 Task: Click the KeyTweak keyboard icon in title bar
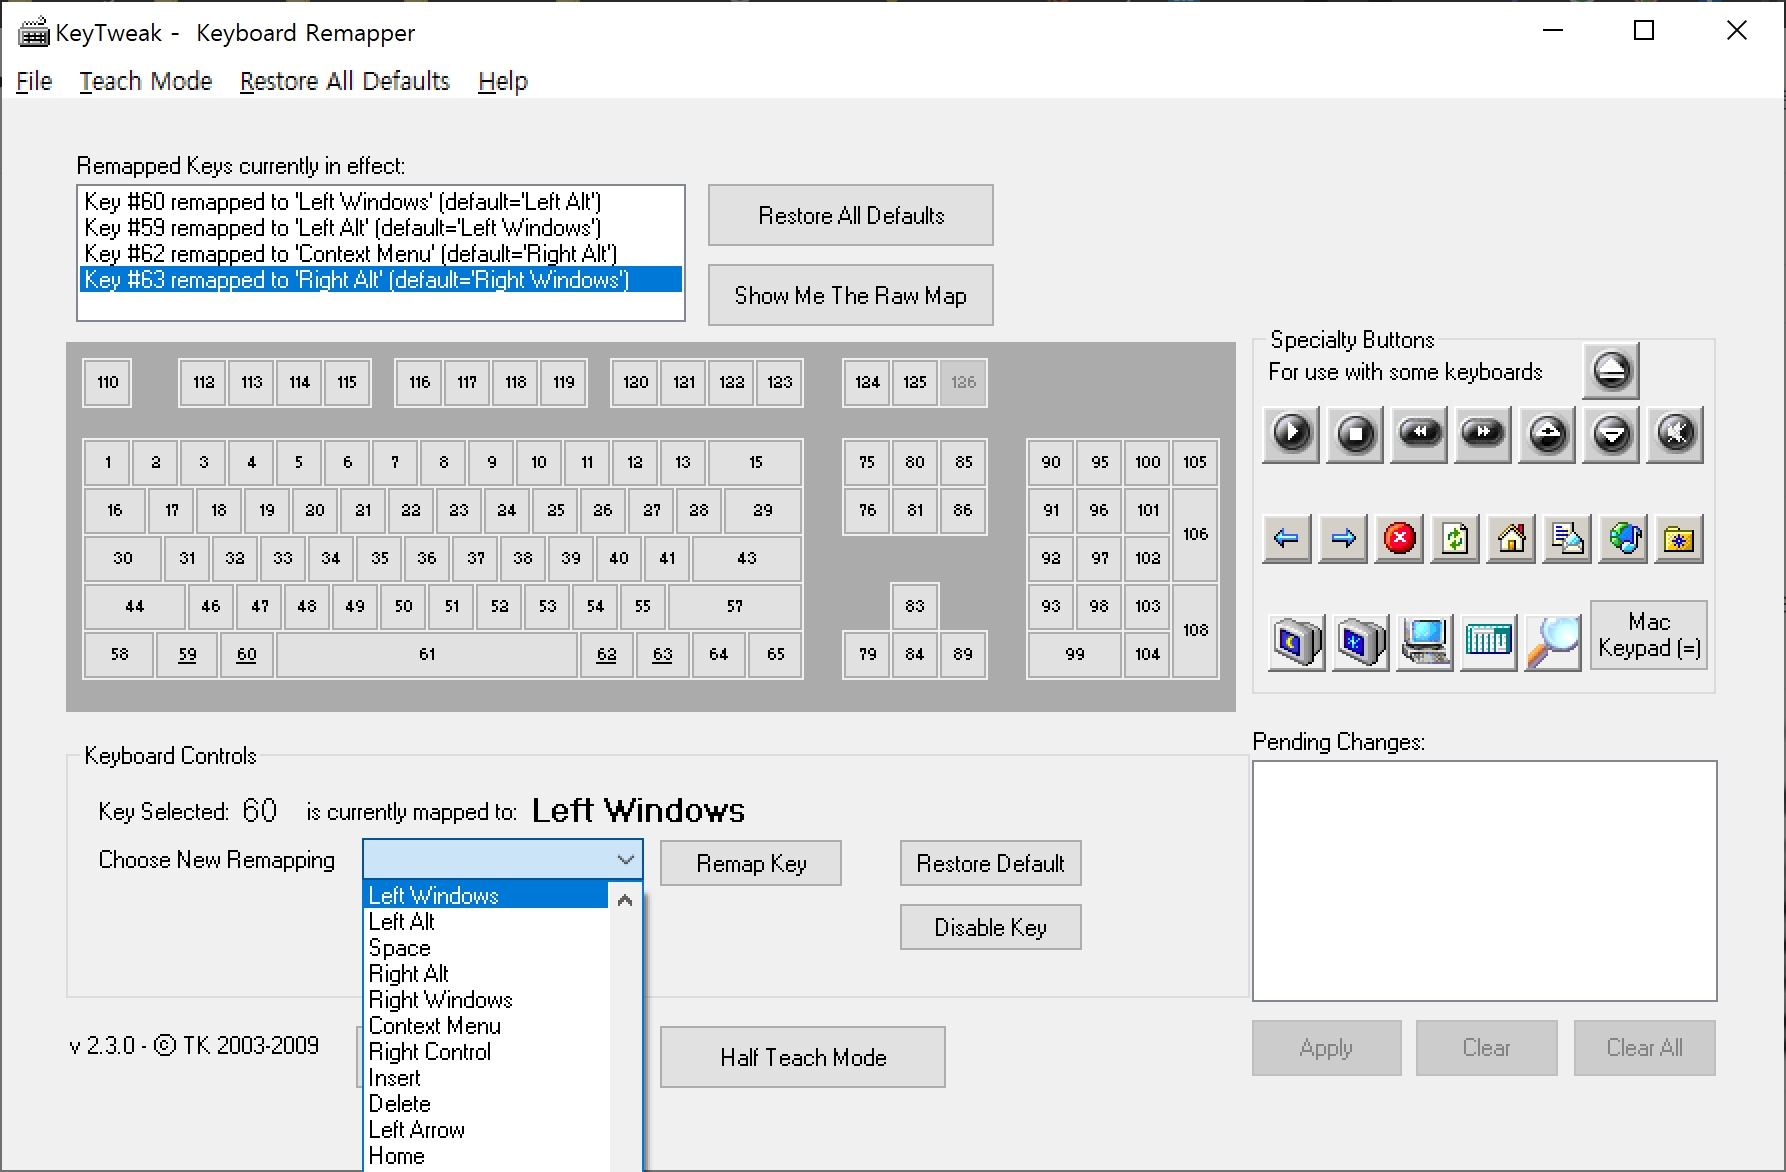click(x=33, y=33)
